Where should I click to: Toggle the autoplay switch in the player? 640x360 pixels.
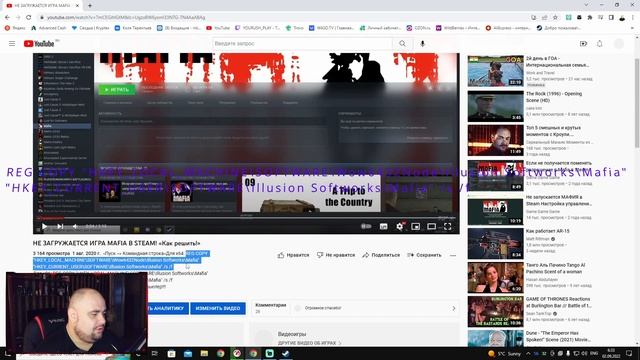tap(366, 226)
